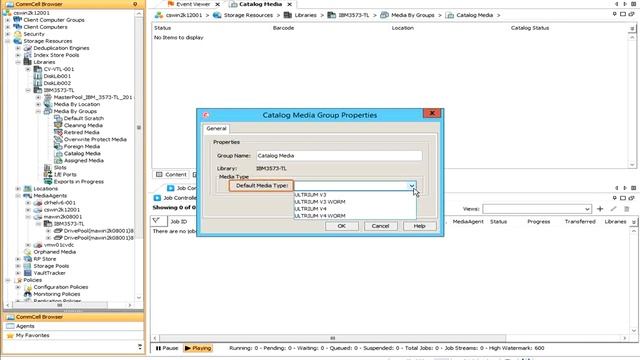Expand the Locations node
Viewport: 640px width, 360px height.
click(x=18, y=189)
